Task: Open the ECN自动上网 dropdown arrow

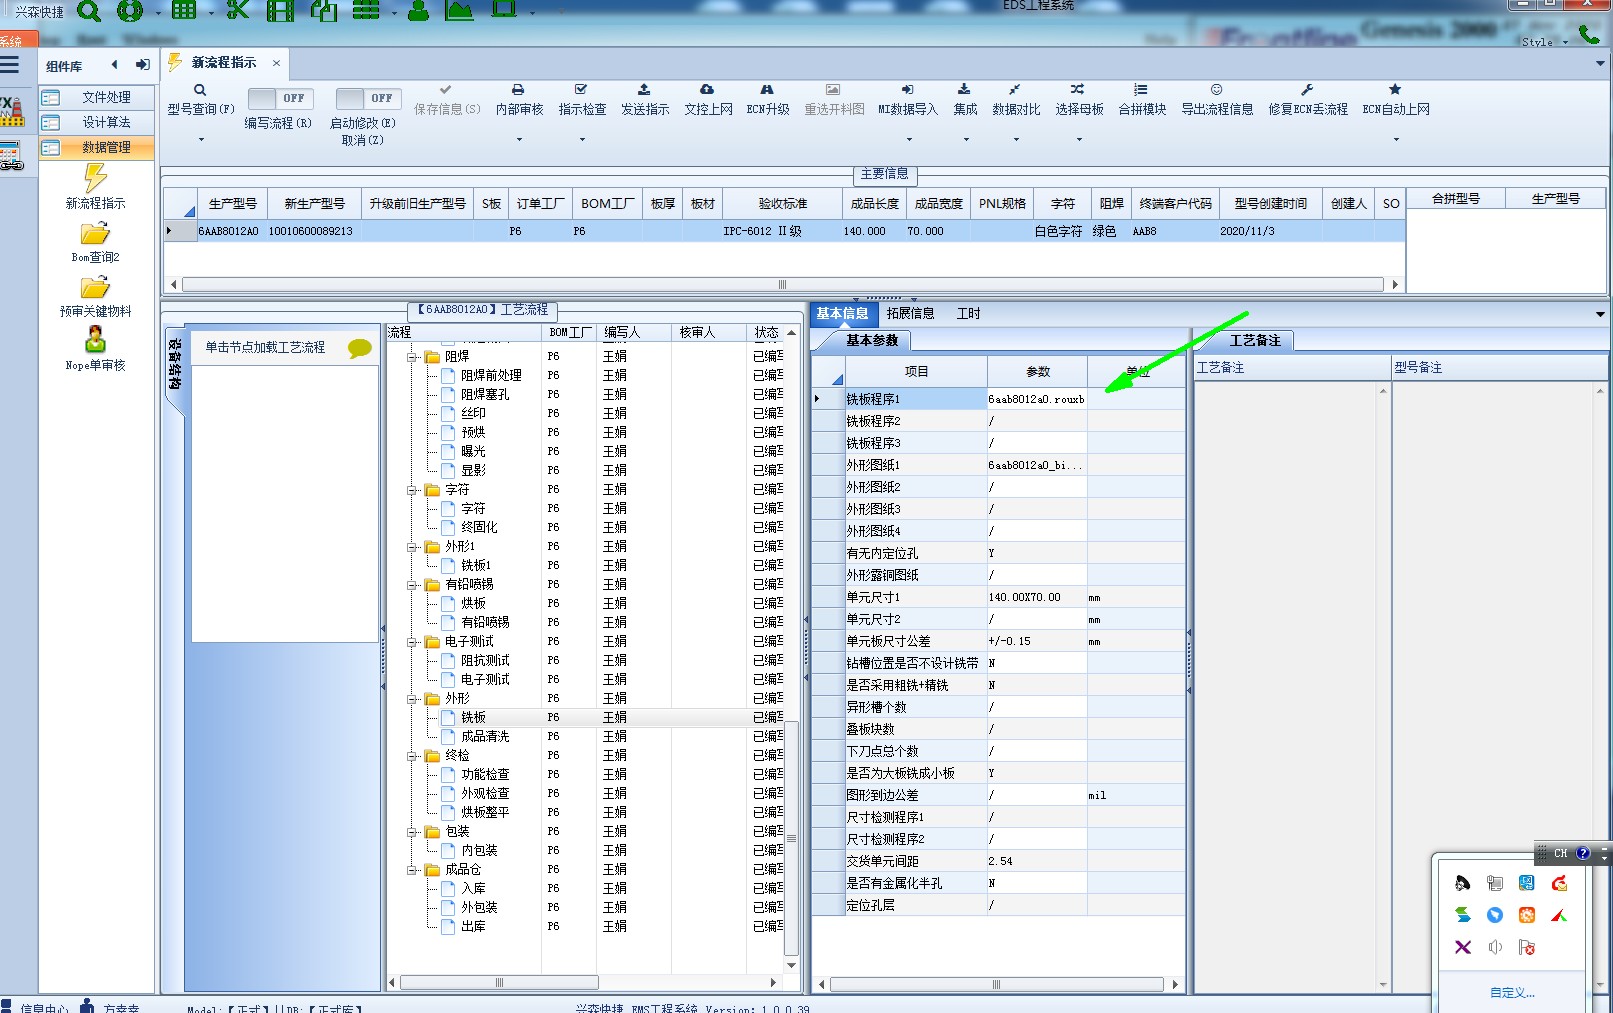Action: click(x=1395, y=140)
